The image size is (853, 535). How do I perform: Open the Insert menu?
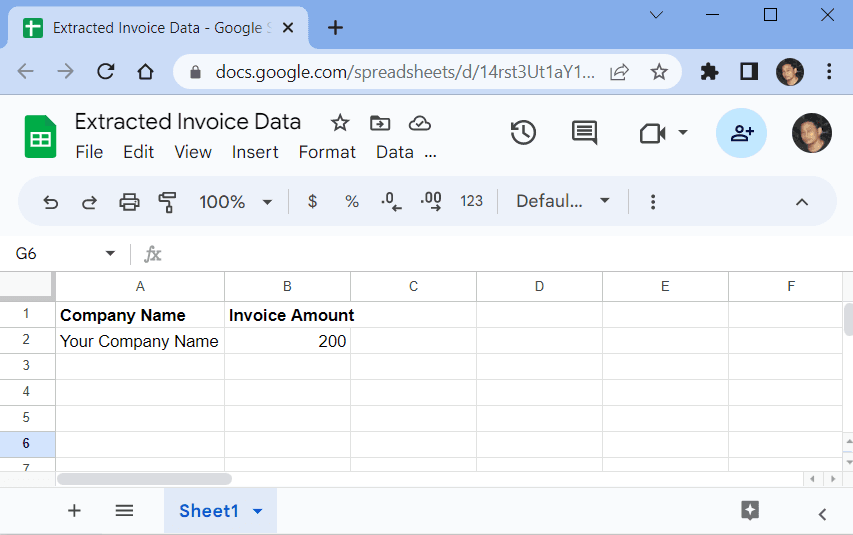pyautogui.click(x=255, y=152)
